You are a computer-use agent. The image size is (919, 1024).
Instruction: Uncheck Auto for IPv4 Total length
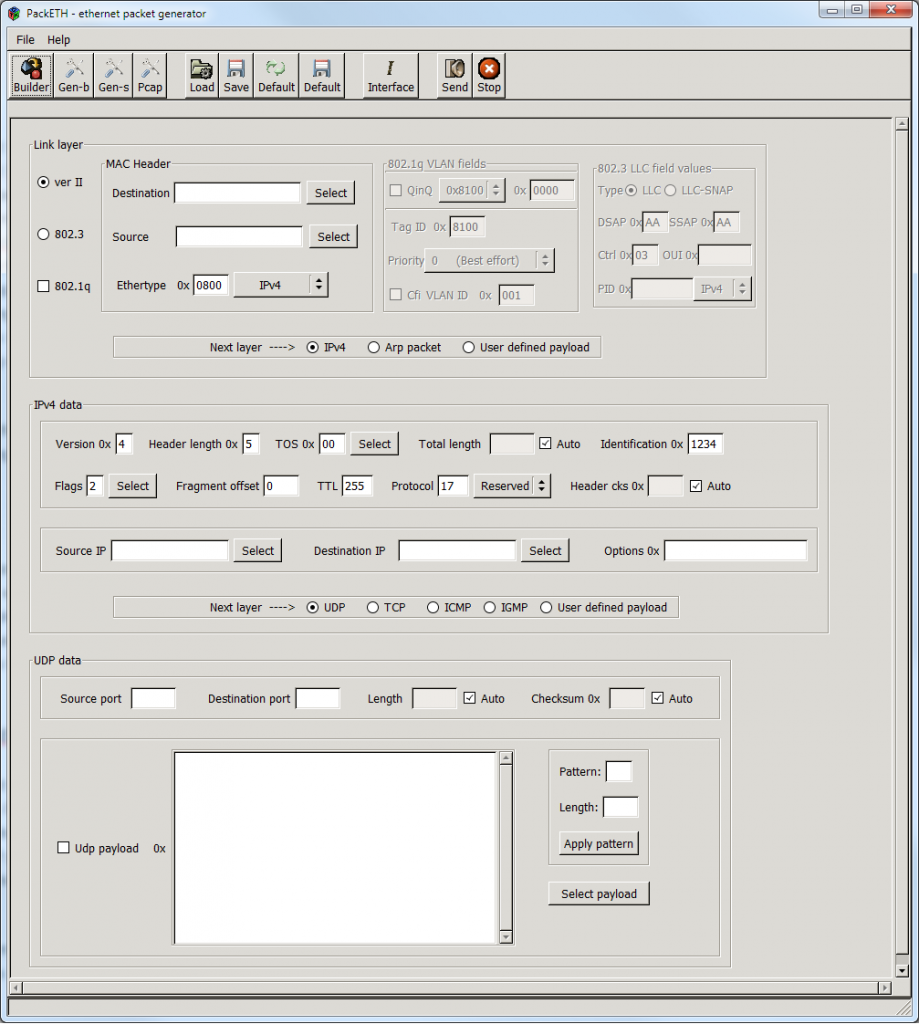point(545,444)
